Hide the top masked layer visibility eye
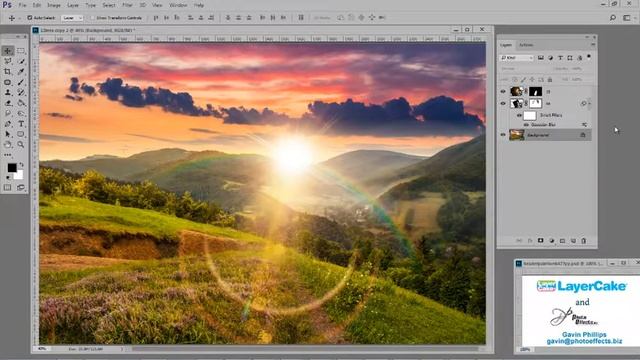640x360 pixels. pos(503,91)
